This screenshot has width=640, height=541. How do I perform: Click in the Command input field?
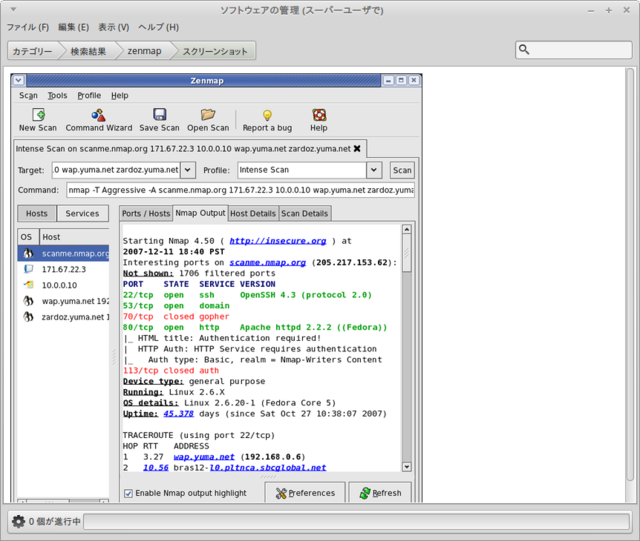coord(240,190)
